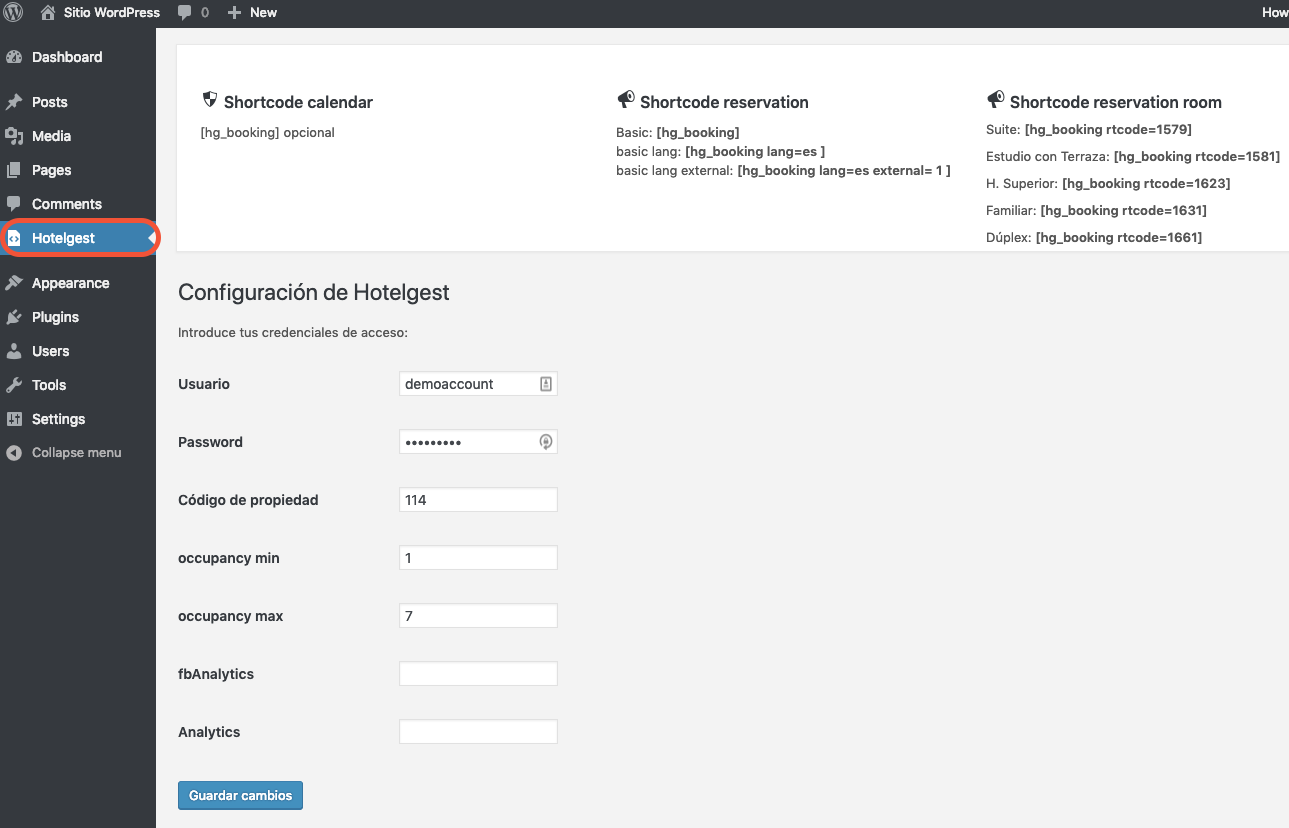Collapse the sidebar menu

[78, 453]
